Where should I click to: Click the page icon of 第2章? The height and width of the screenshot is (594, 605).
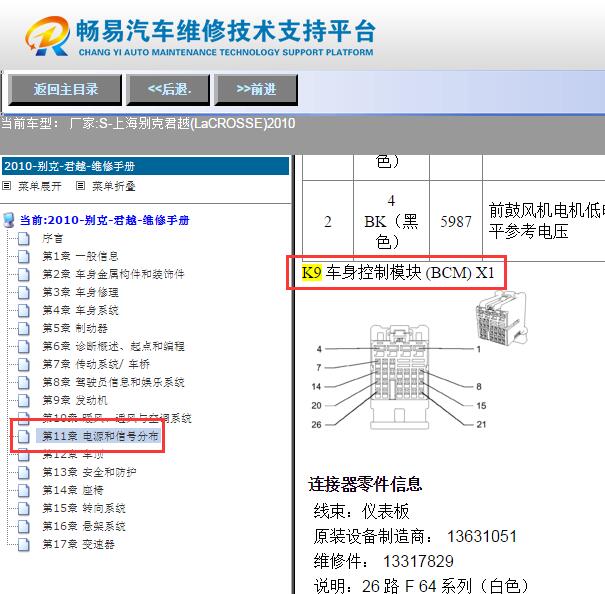[24, 275]
